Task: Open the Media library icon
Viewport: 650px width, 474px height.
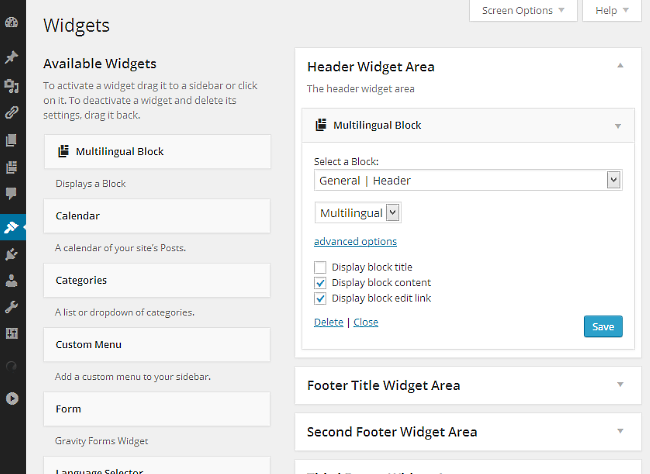Action: pos(12,85)
